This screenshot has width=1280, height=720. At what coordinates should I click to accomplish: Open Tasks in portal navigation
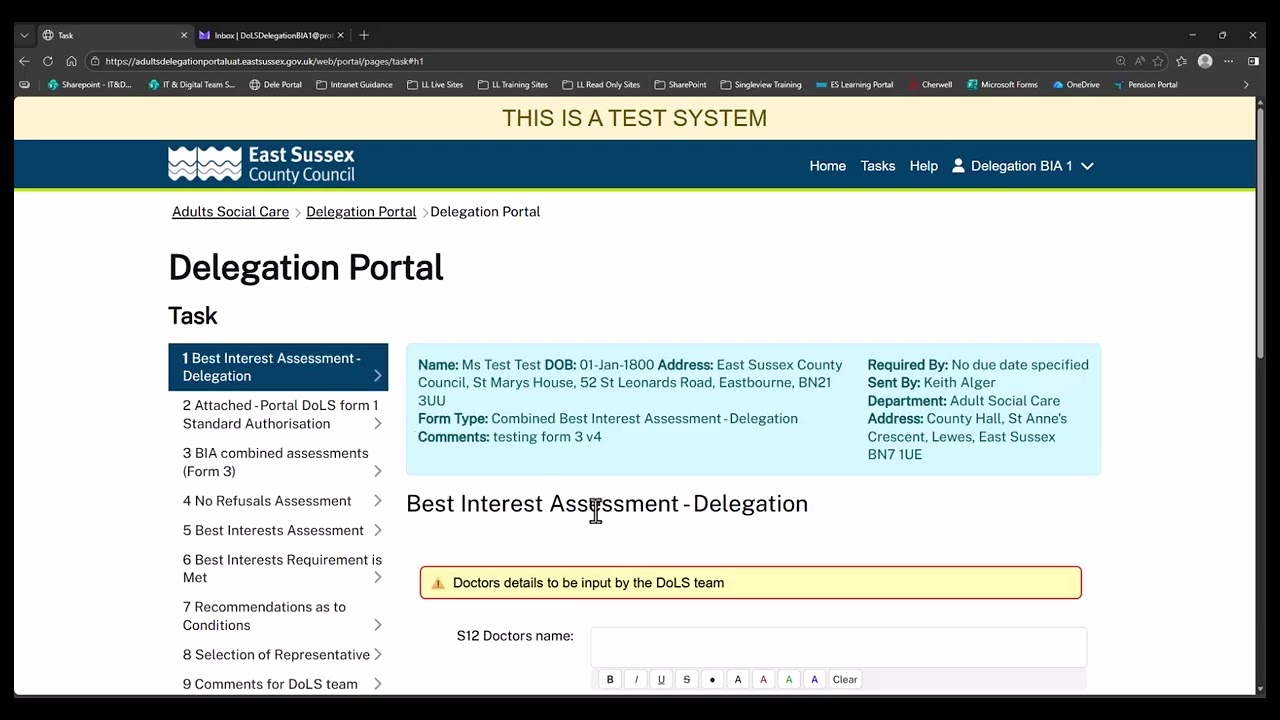tap(877, 166)
